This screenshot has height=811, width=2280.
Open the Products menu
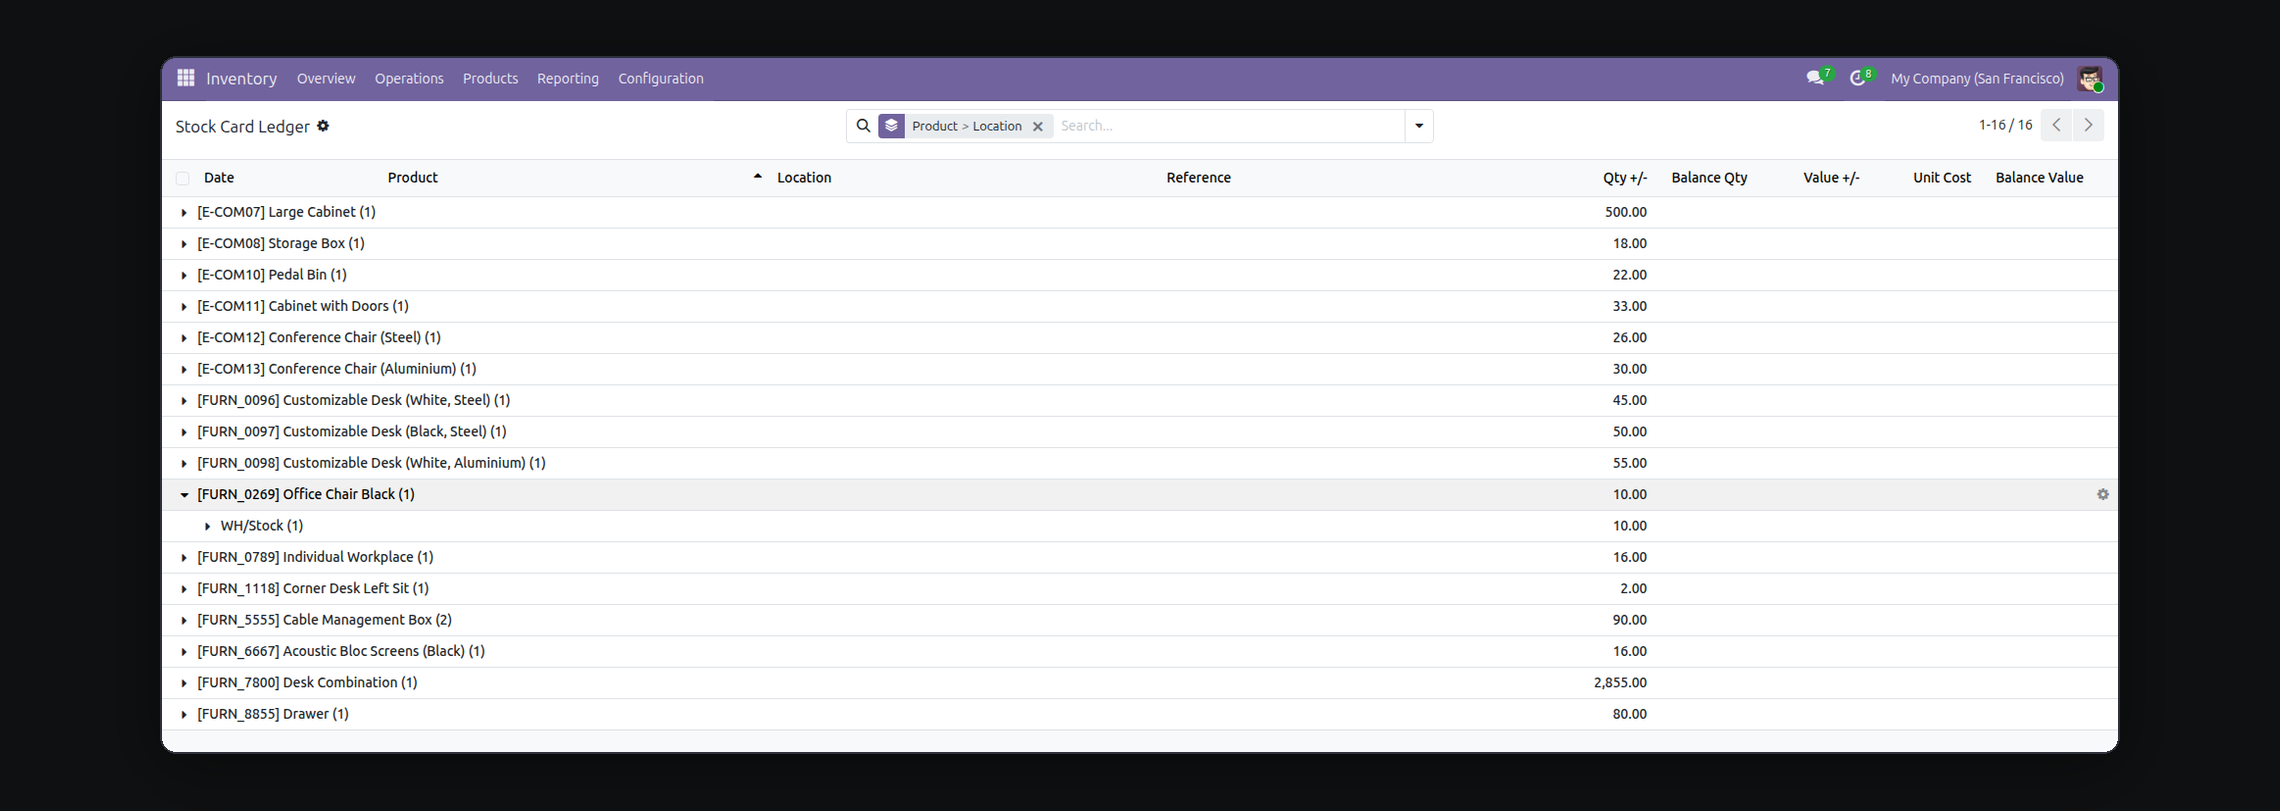pos(490,78)
